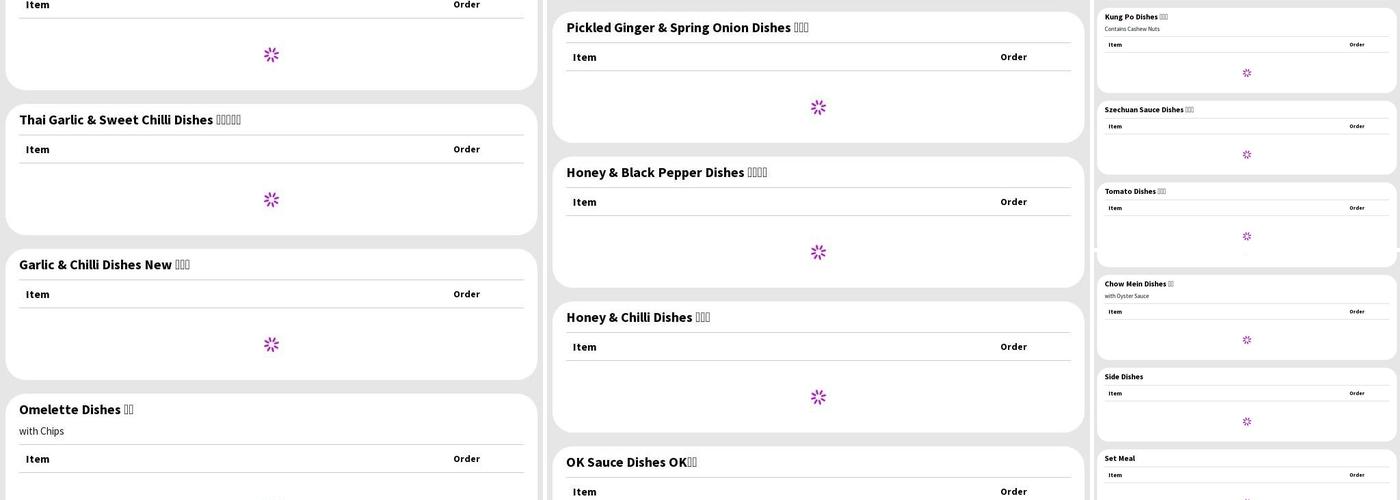Click loading spinner in Pickled Ginger & Spring Onion section
This screenshot has width=1400, height=500.
tap(818, 107)
